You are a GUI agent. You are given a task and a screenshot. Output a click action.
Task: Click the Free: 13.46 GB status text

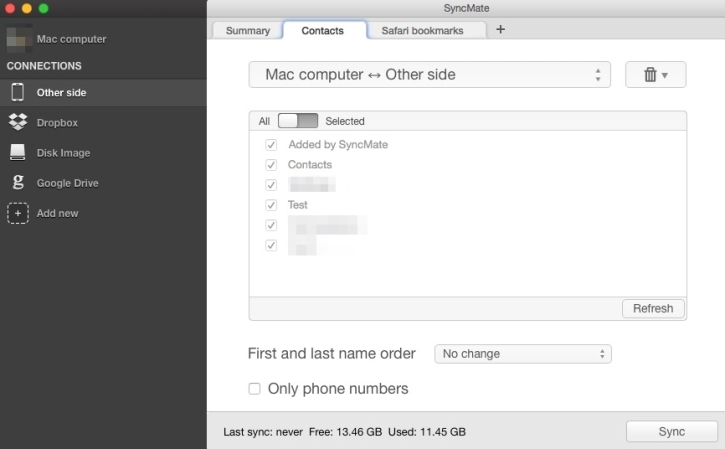coord(345,432)
